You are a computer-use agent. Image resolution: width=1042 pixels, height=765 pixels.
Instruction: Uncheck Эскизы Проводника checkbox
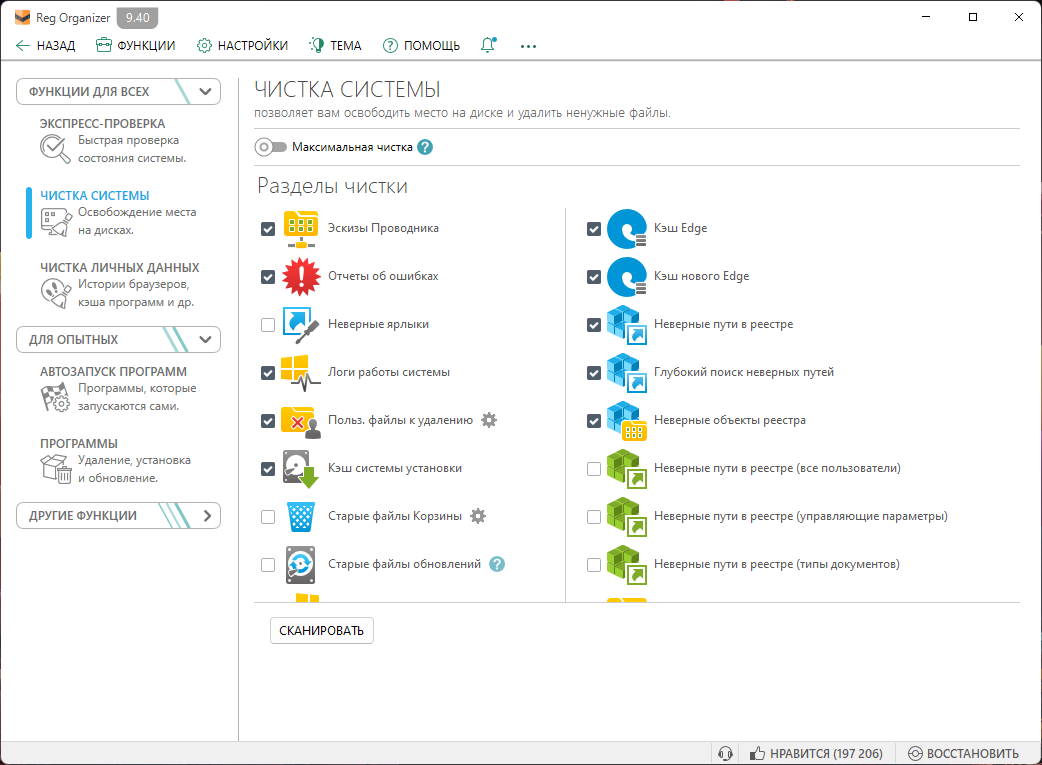pos(268,229)
